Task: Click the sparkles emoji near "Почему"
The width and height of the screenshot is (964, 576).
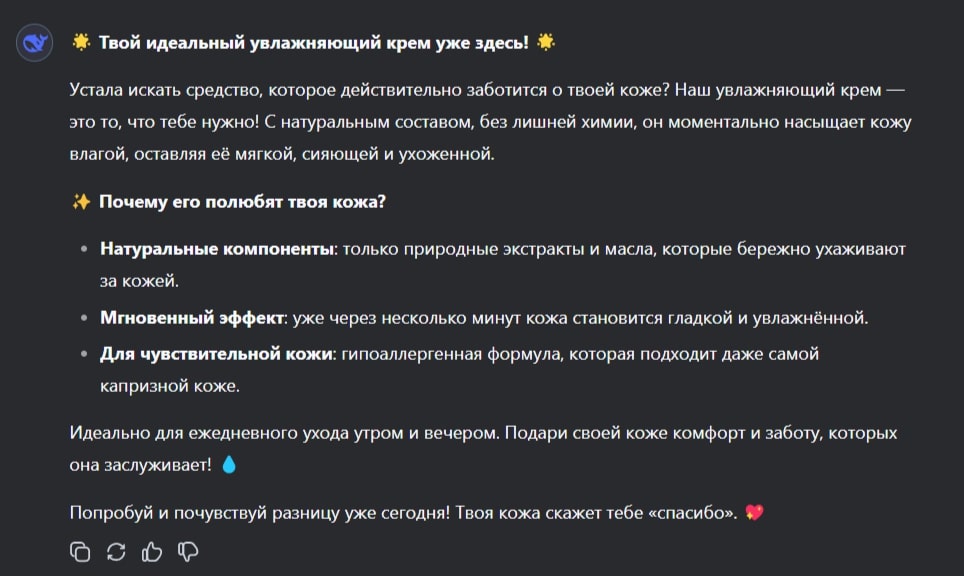Action: [x=81, y=201]
